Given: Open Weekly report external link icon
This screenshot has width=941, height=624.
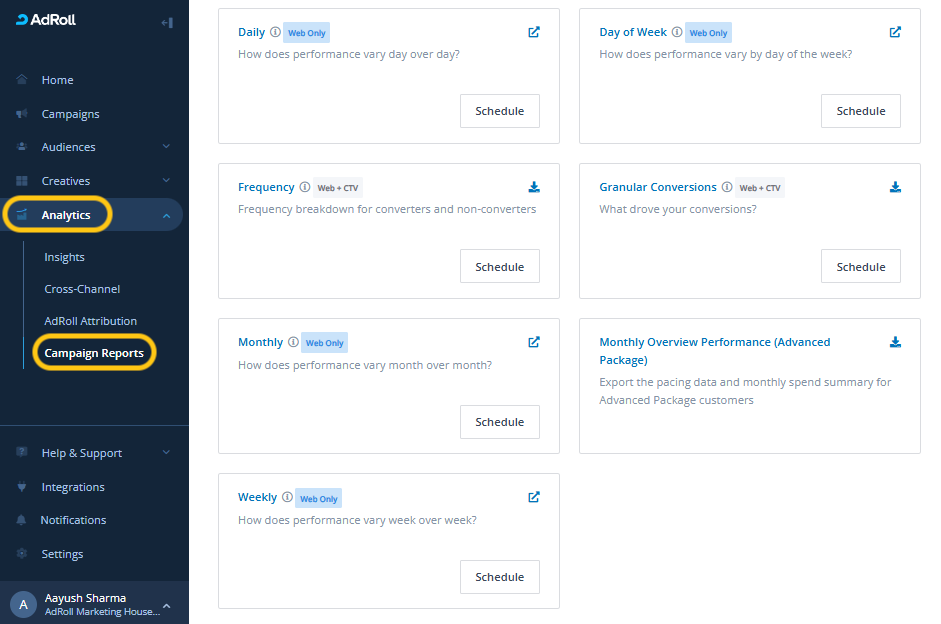Looking at the screenshot, I should click(534, 497).
